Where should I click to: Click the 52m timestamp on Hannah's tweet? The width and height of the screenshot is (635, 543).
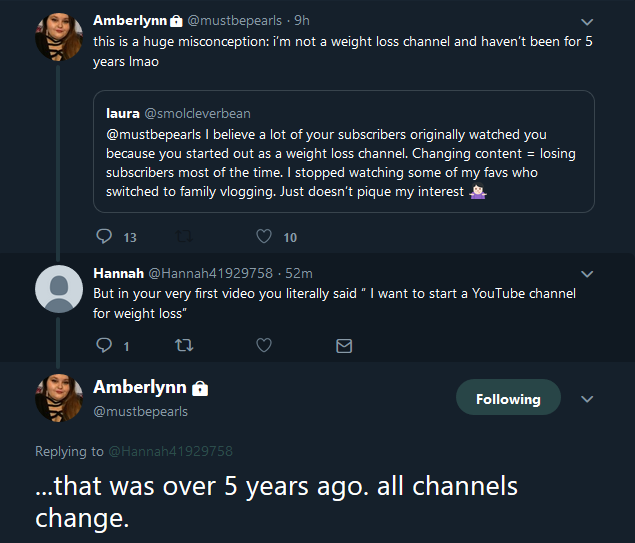click(299, 273)
